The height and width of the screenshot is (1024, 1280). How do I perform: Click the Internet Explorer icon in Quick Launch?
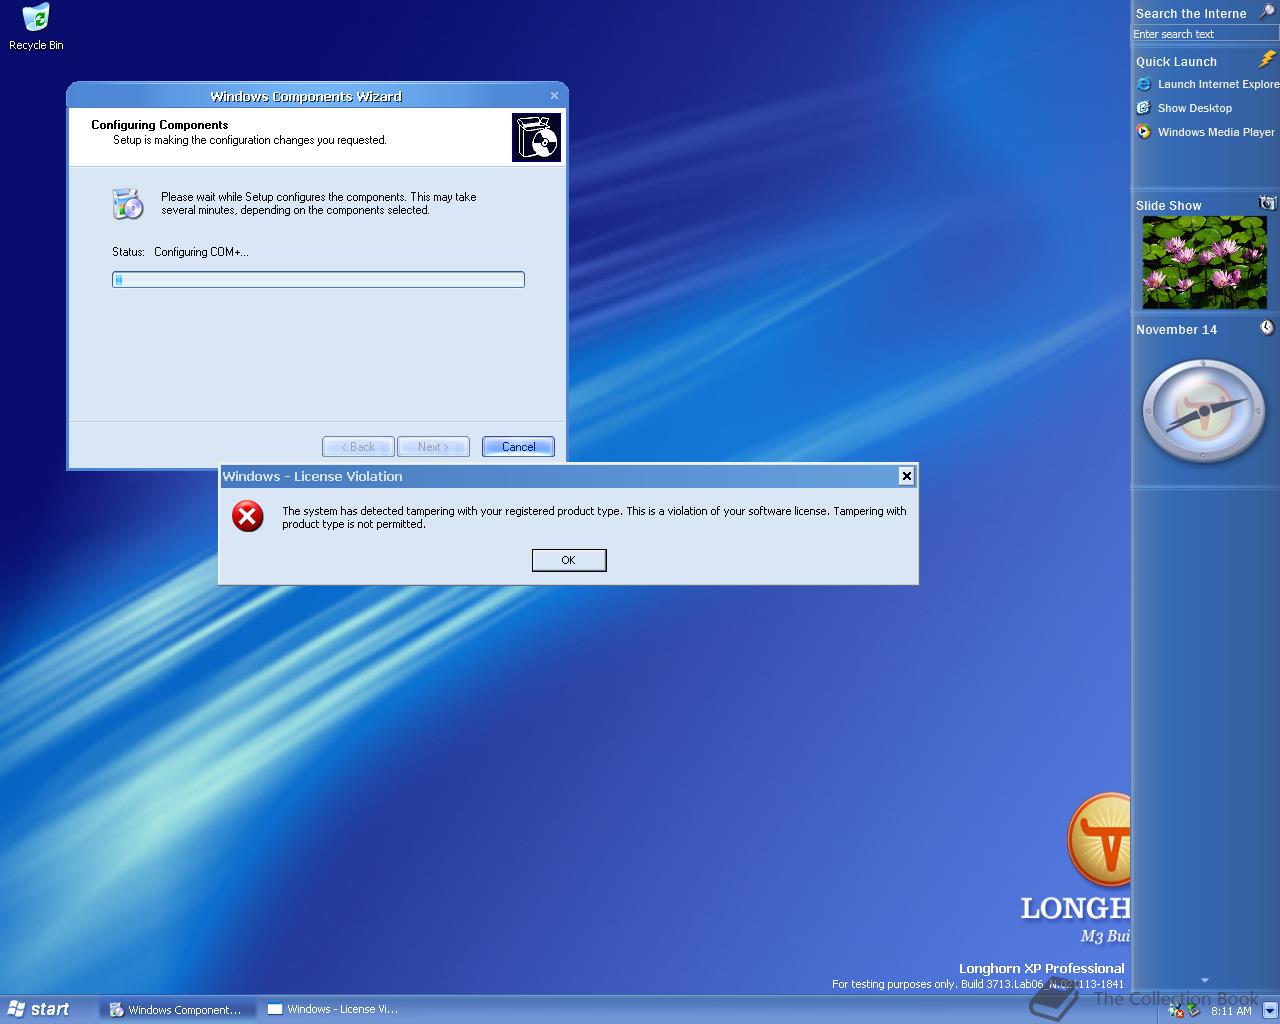(1144, 84)
